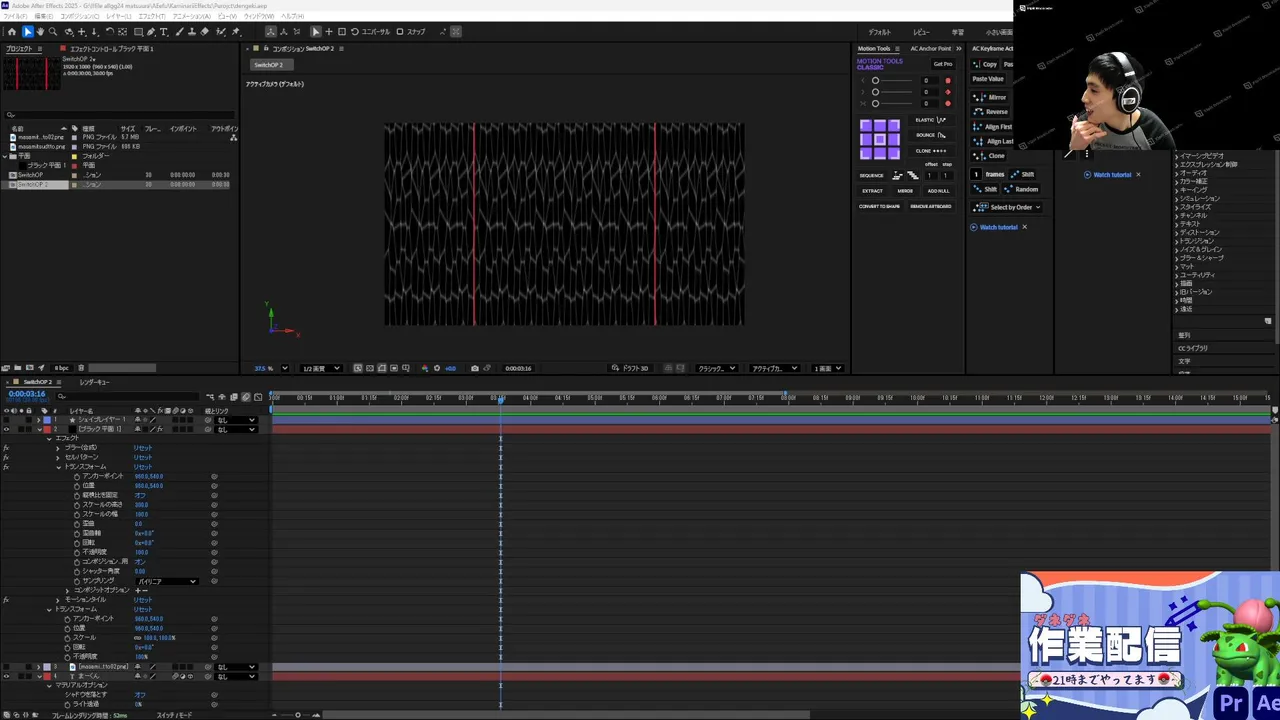1280x720 pixels.
Task: Expand the ディストーション effects category
Action: 1176,232
